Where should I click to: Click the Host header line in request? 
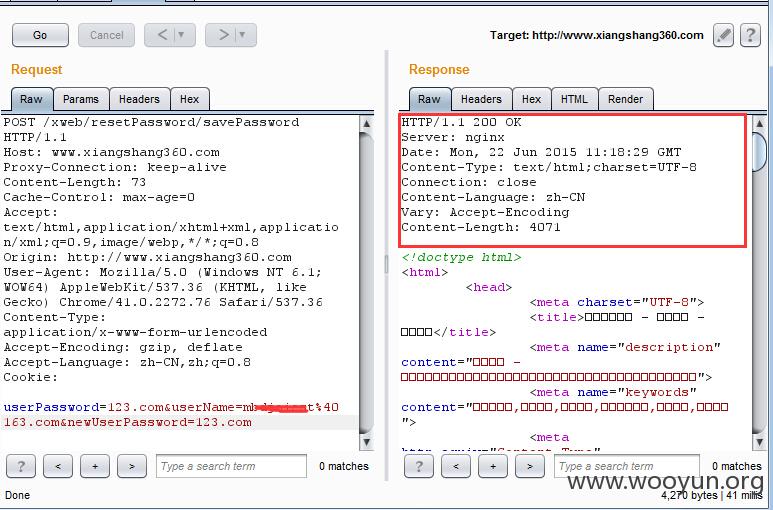click(x=111, y=152)
